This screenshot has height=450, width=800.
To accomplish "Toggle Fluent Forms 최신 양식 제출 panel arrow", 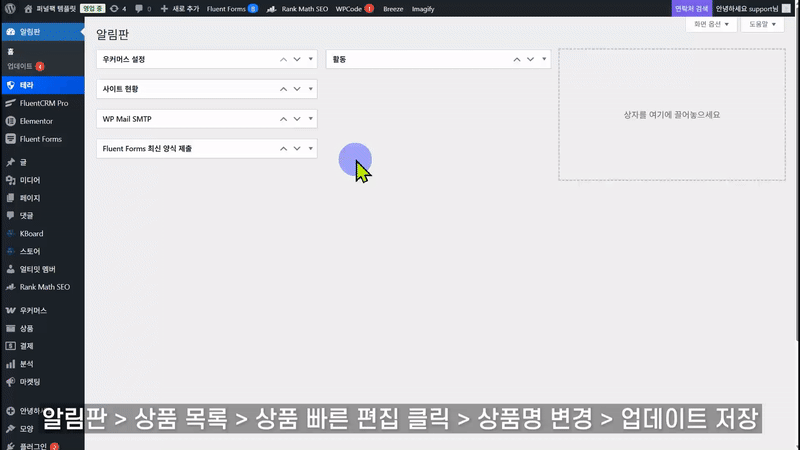I will click(310, 148).
